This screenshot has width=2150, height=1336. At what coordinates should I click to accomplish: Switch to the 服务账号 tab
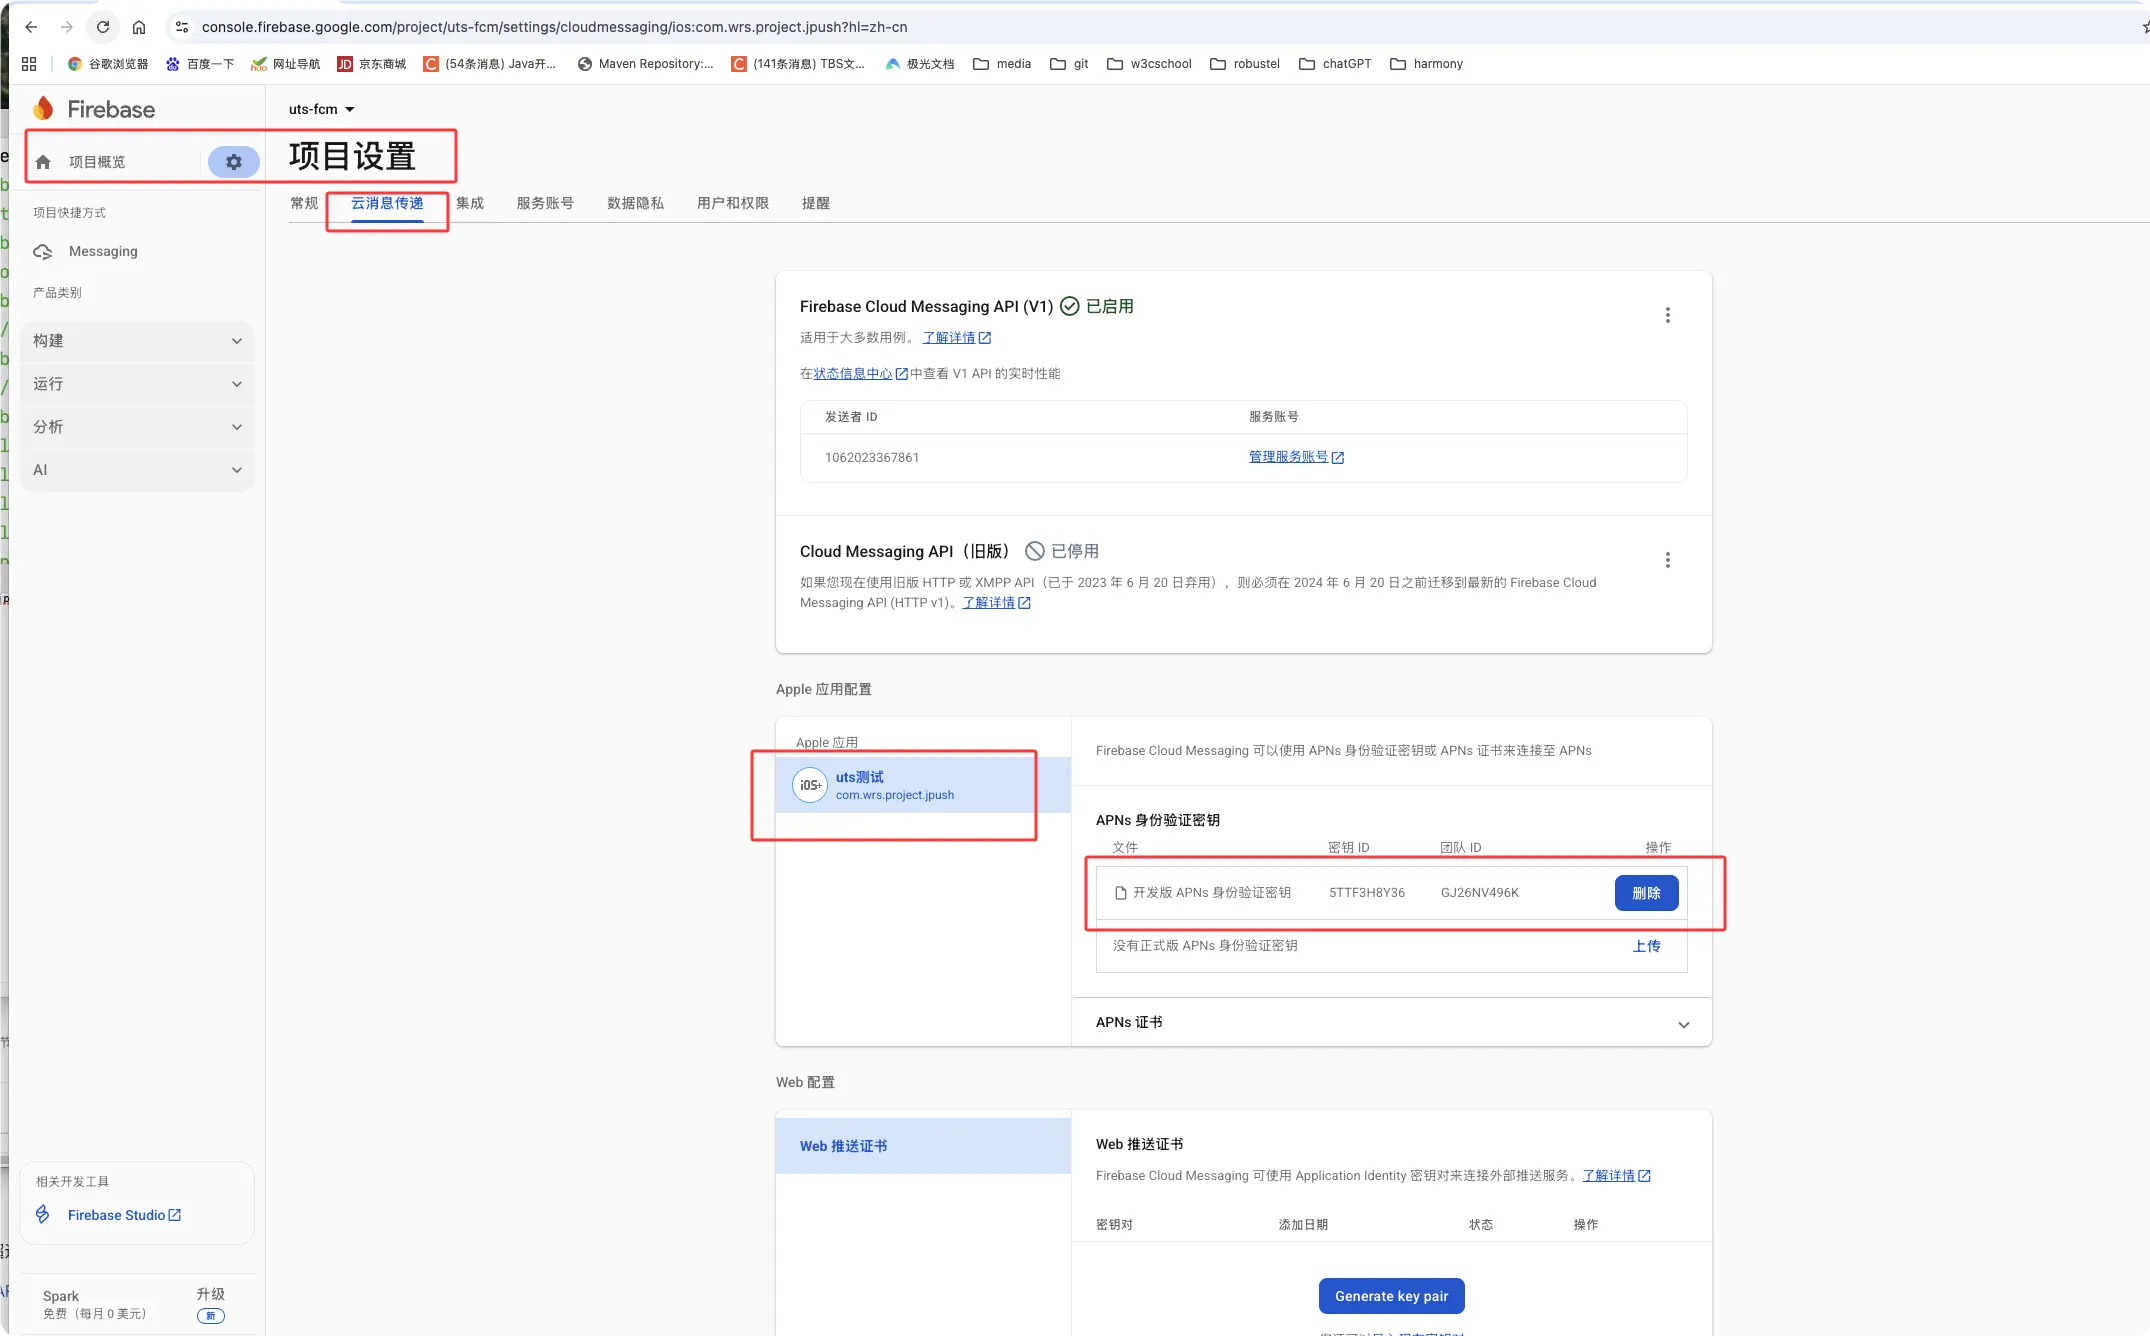(x=545, y=203)
